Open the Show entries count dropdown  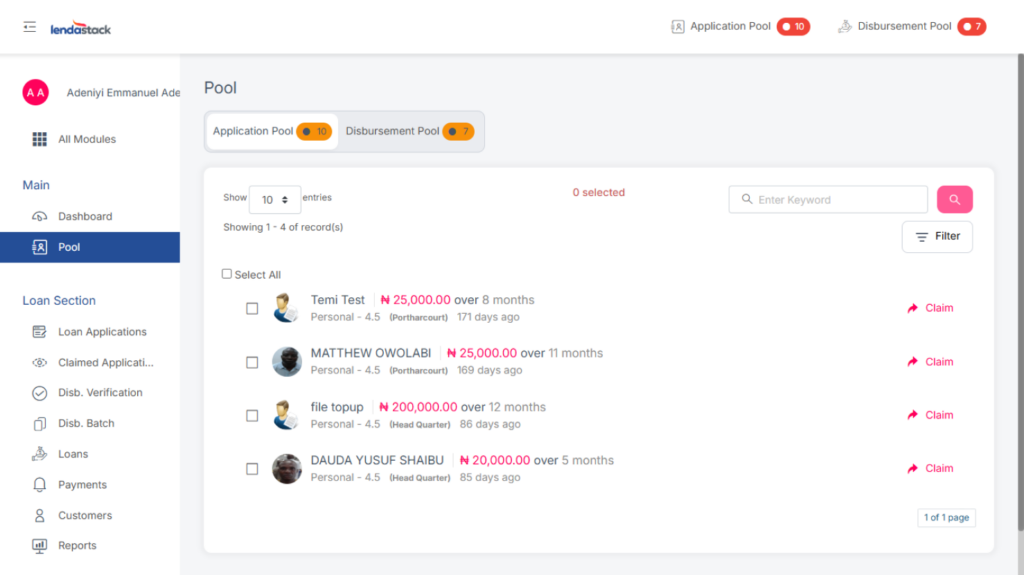click(x=274, y=200)
